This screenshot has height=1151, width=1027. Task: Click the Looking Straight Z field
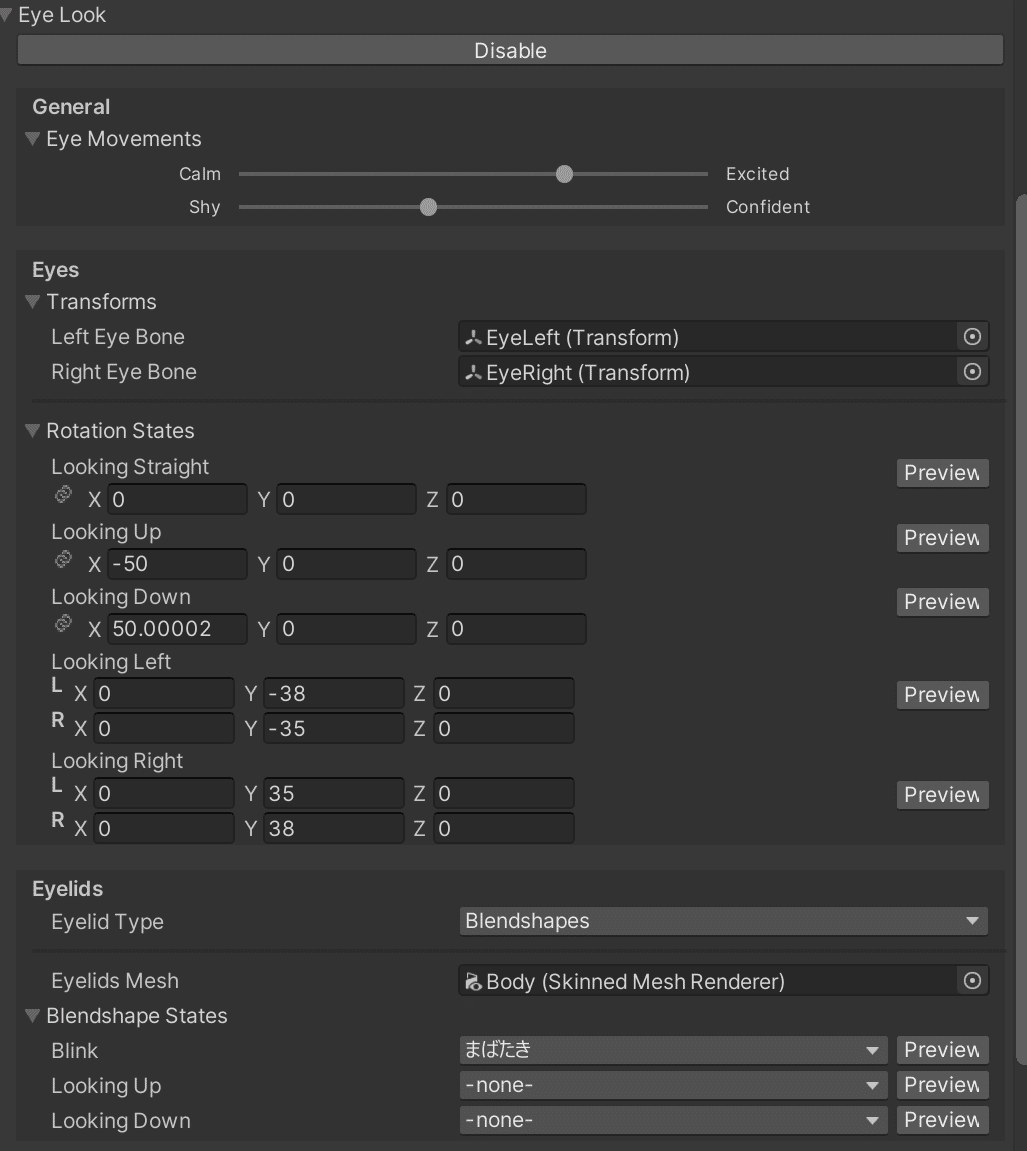coord(516,499)
